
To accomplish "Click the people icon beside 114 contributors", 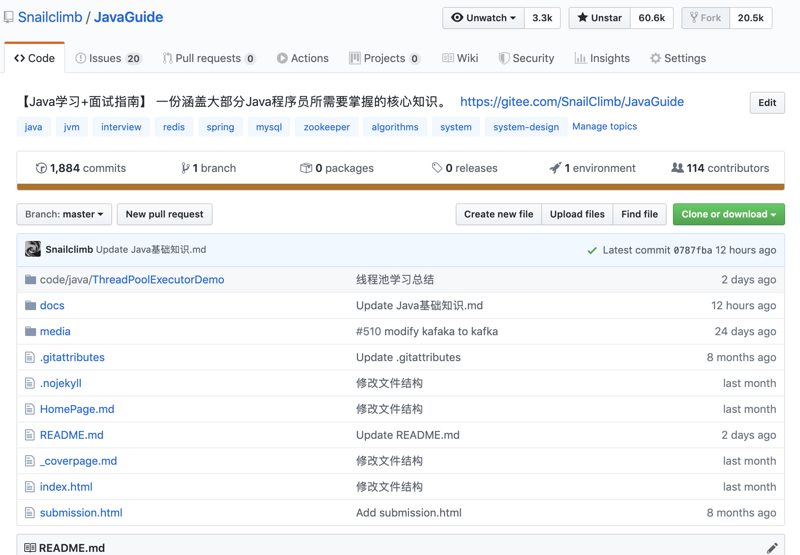I will 677,168.
